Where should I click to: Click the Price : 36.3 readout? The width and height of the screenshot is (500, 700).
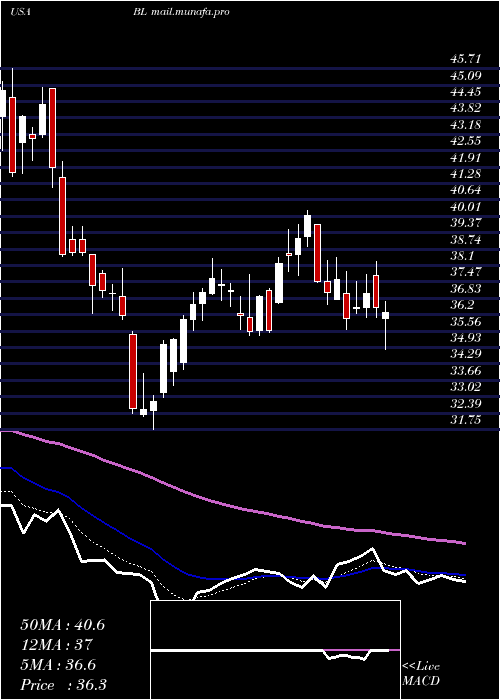click(x=63, y=685)
